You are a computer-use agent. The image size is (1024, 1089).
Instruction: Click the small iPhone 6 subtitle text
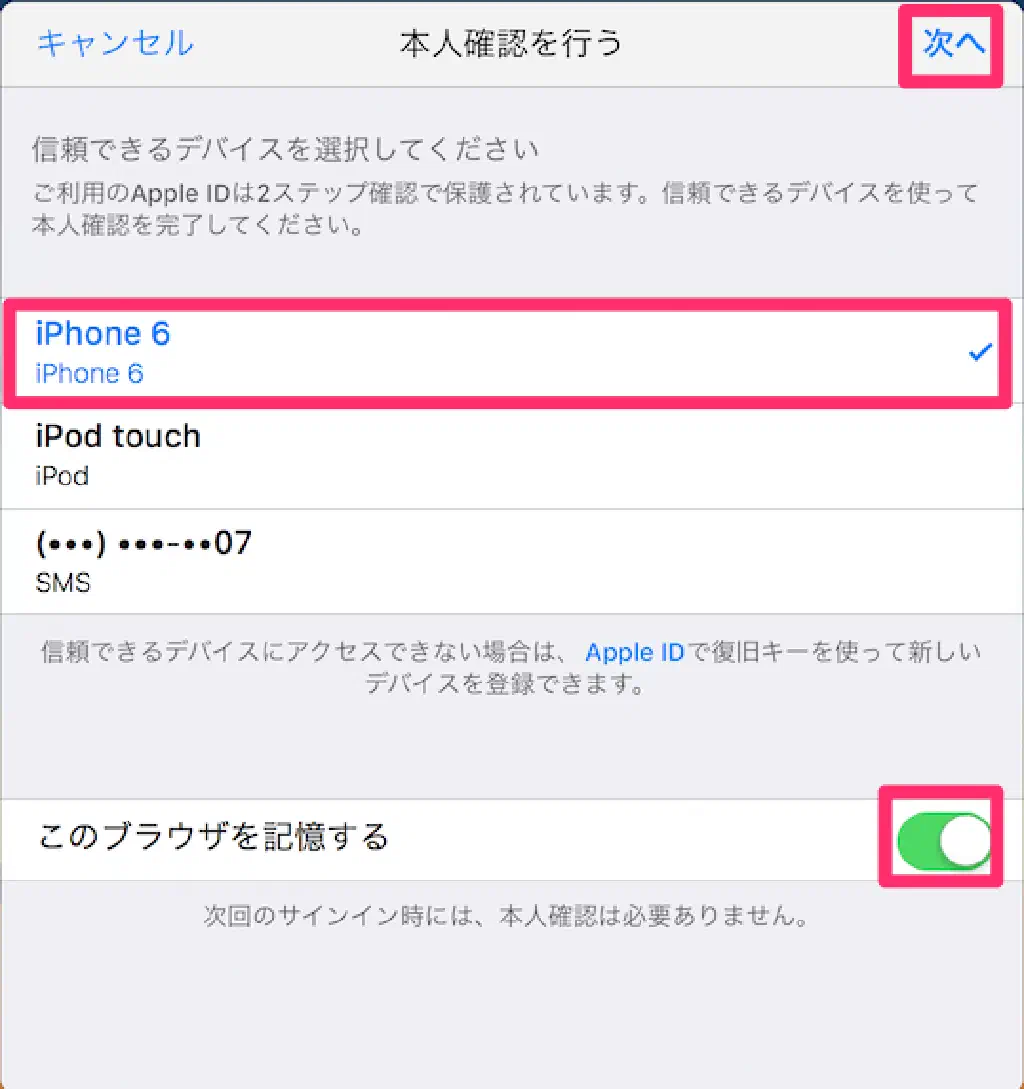coord(89,374)
